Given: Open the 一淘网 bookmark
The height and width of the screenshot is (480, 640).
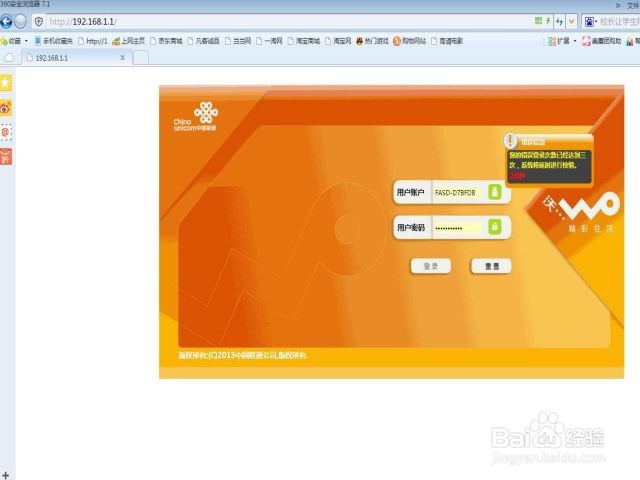Looking at the screenshot, I should coord(269,41).
